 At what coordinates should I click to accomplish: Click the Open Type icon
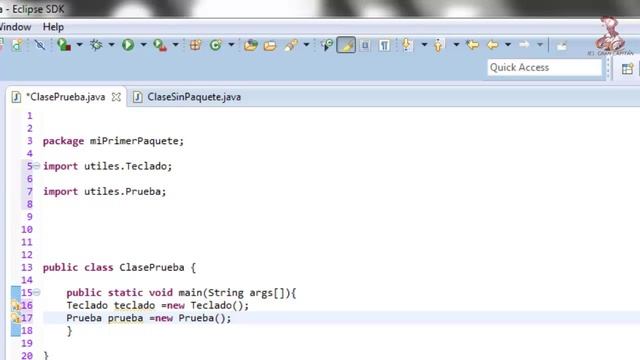(251, 45)
